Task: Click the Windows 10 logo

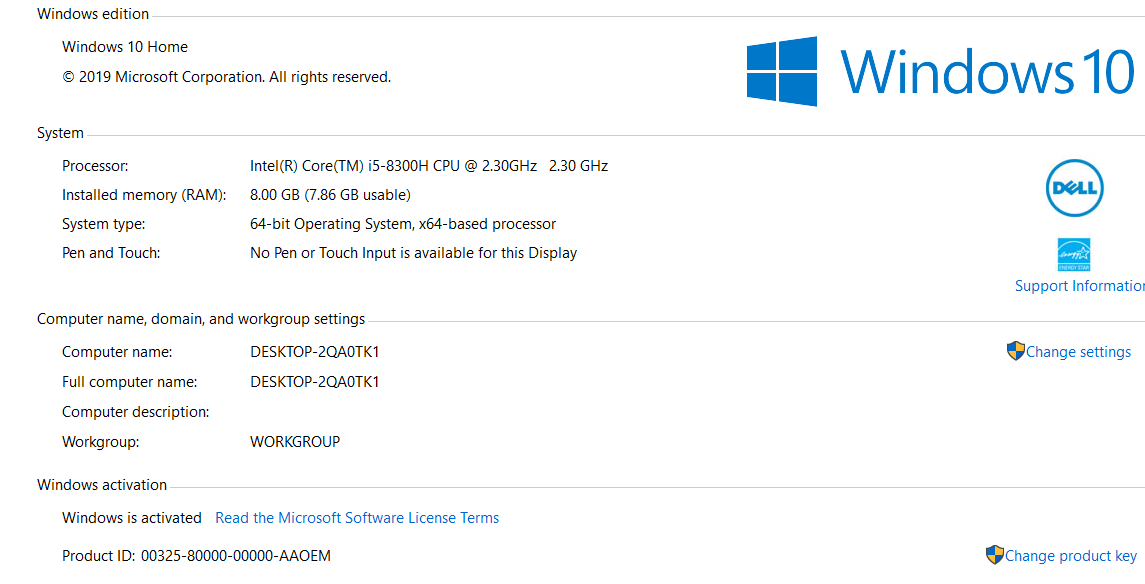Action: coord(940,72)
